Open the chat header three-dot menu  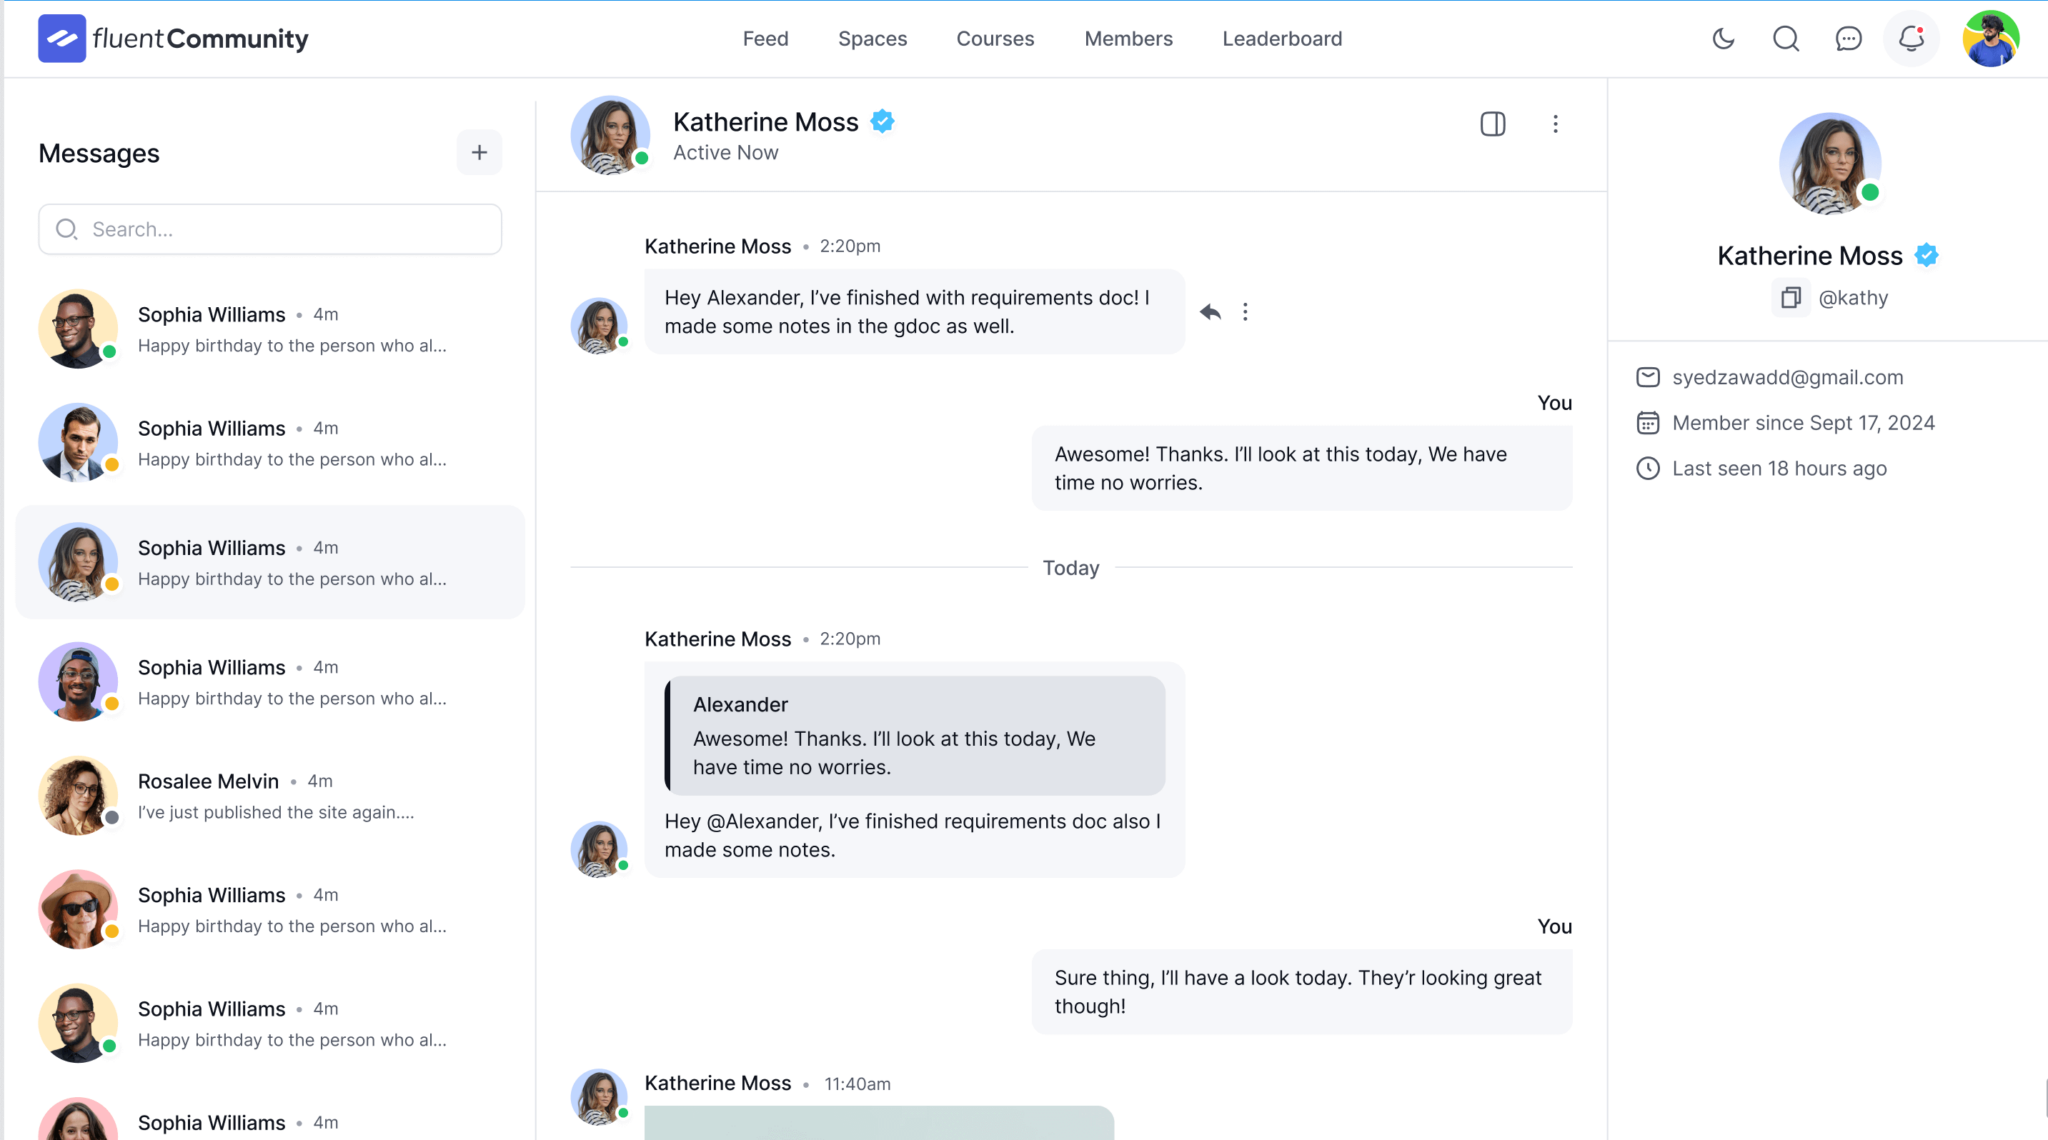pos(1555,124)
